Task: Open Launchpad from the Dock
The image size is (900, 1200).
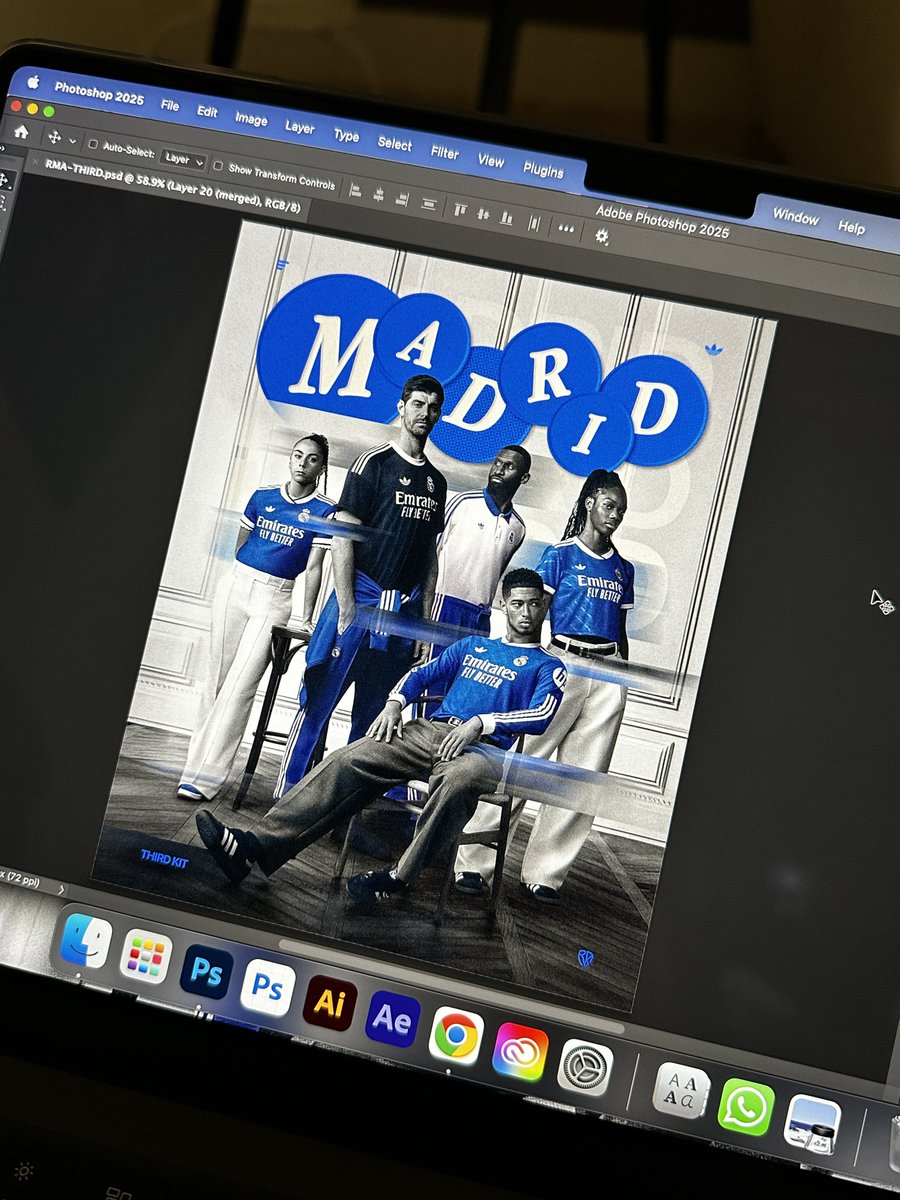Action: point(145,957)
